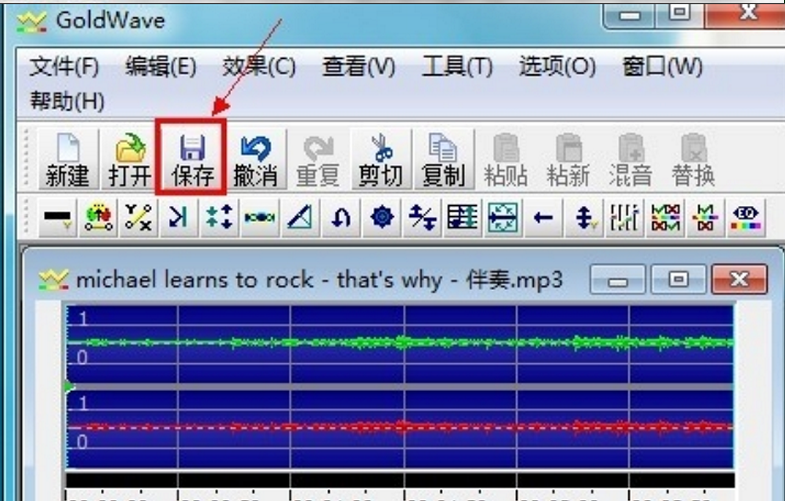
Task: Click the EQ rainbow spectrum filter icon
Action: (746, 218)
